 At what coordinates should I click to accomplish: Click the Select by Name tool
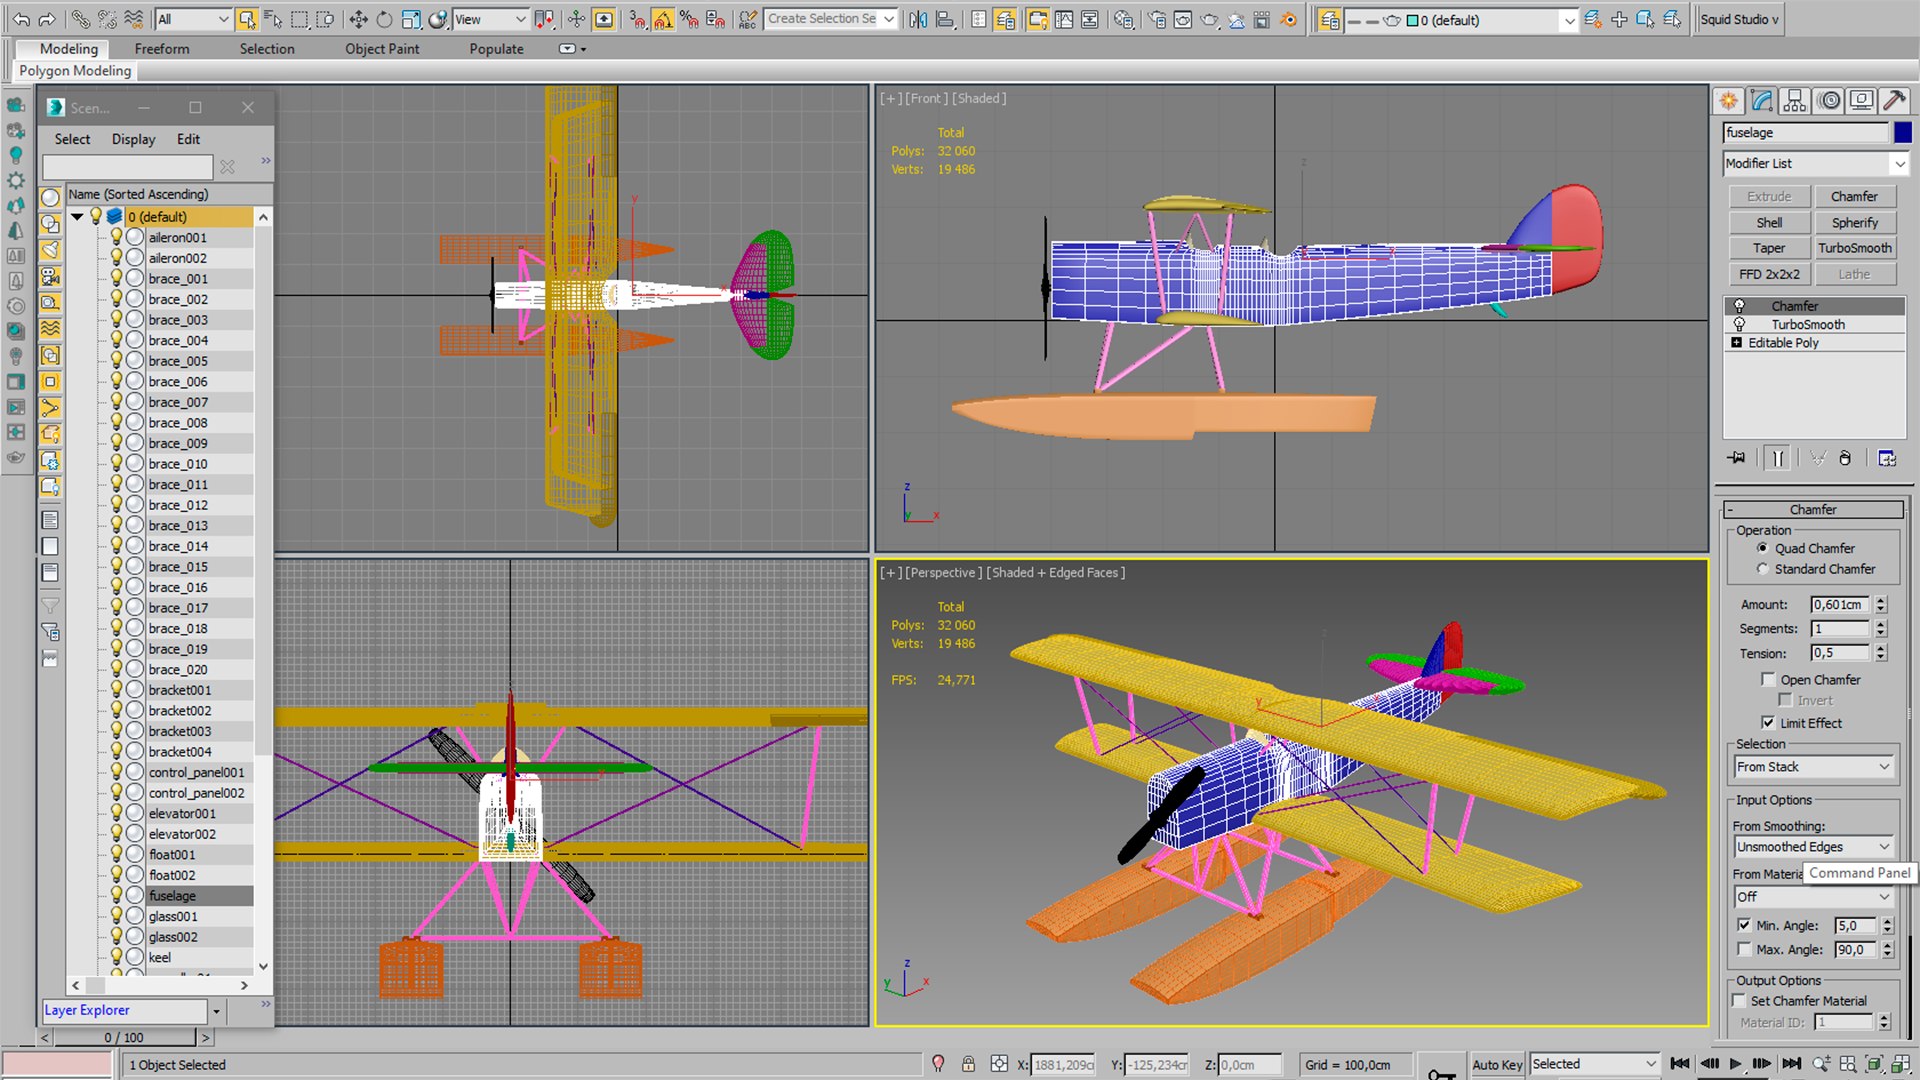tap(273, 19)
